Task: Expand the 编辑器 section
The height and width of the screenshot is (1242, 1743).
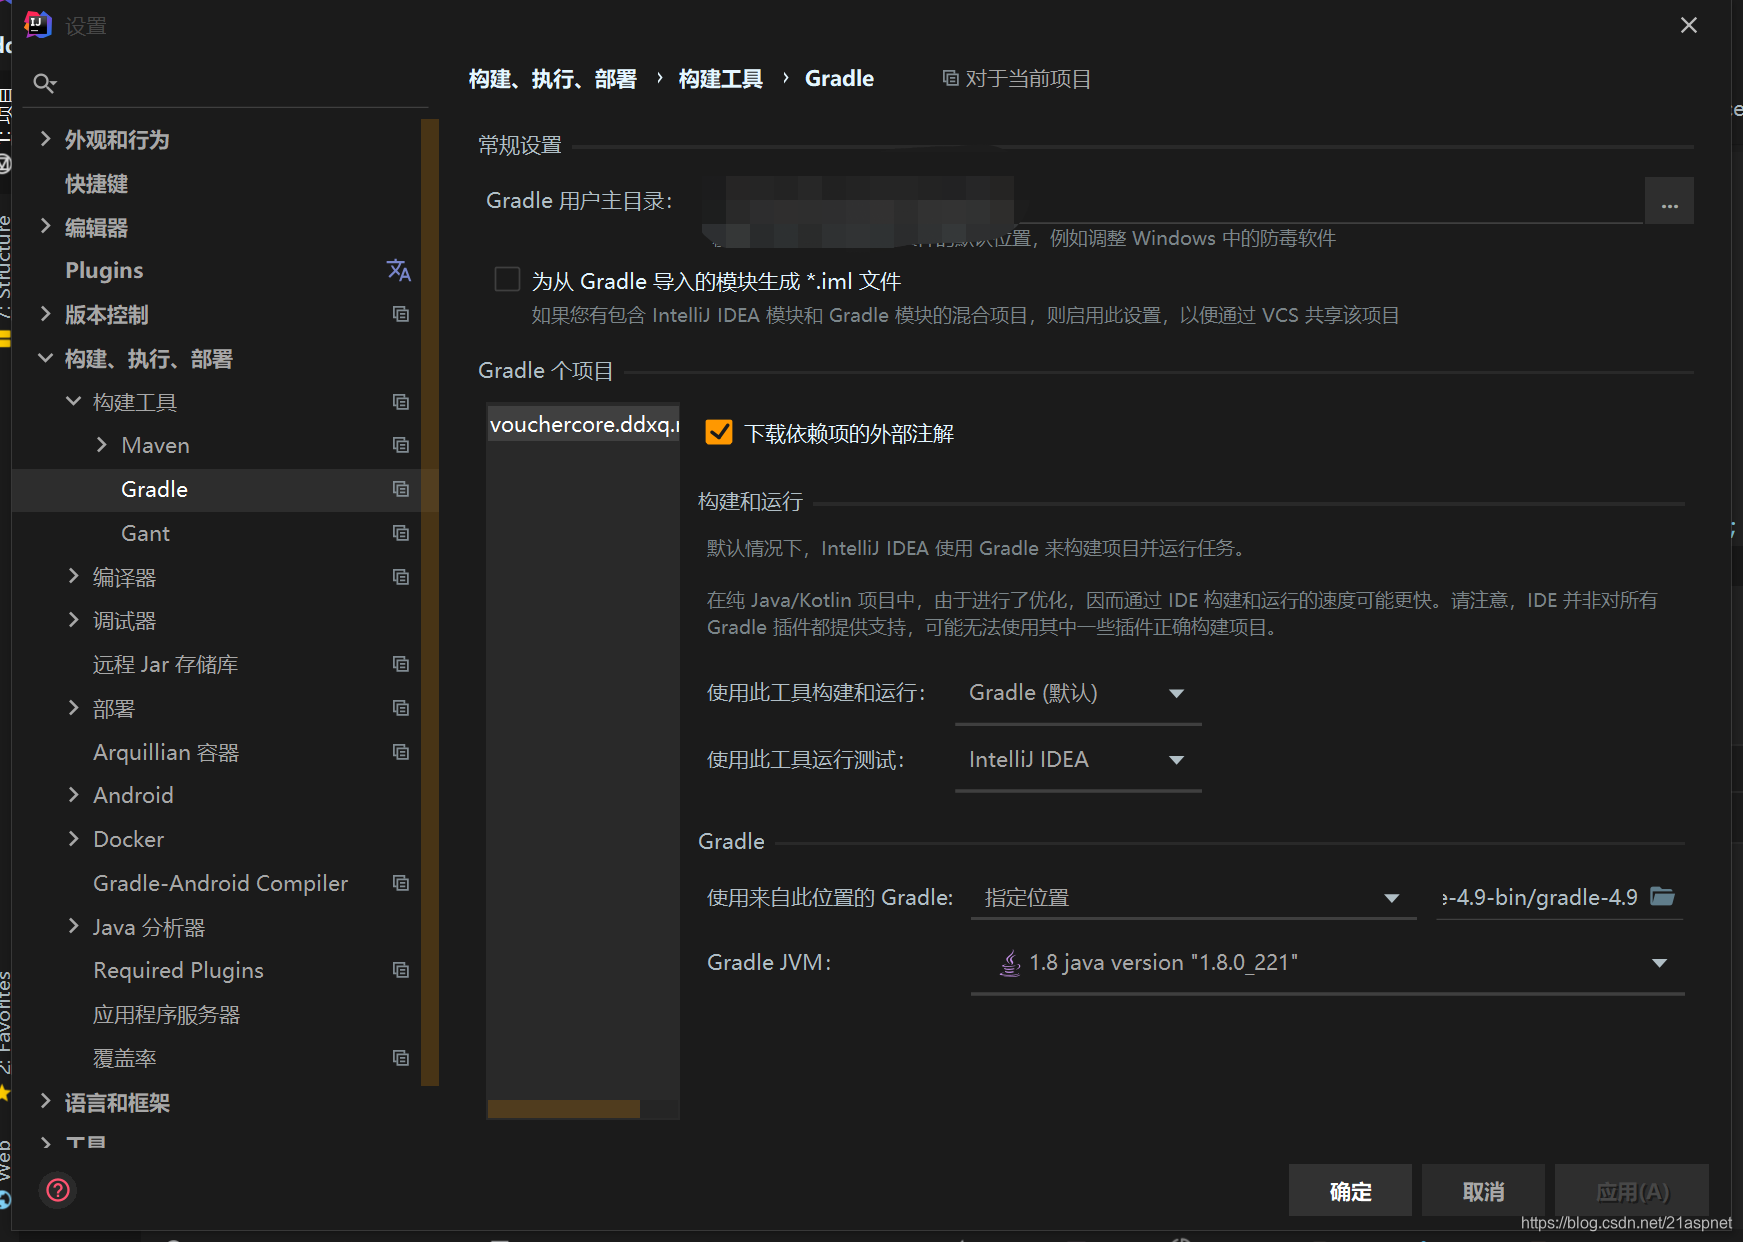Action: coord(45,226)
